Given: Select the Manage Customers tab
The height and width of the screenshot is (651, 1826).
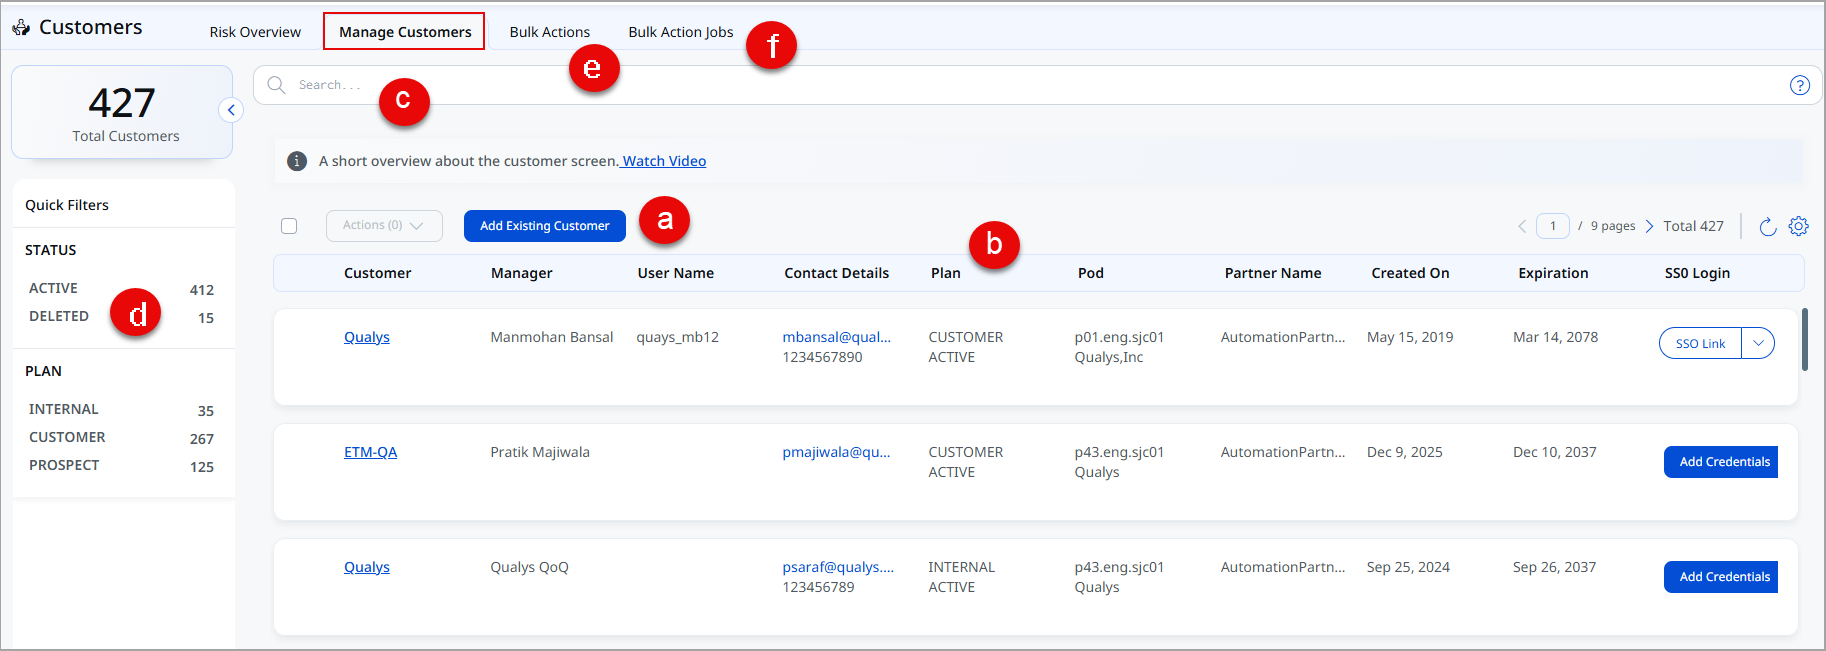Looking at the screenshot, I should coord(404,32).
